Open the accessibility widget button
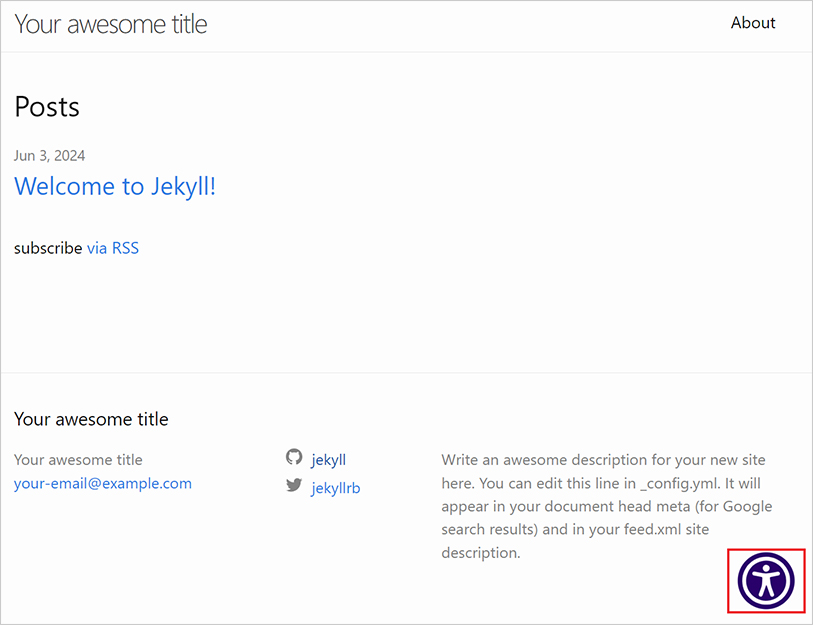Viewport: 813px width, 625px height. (x=766, y=581)
